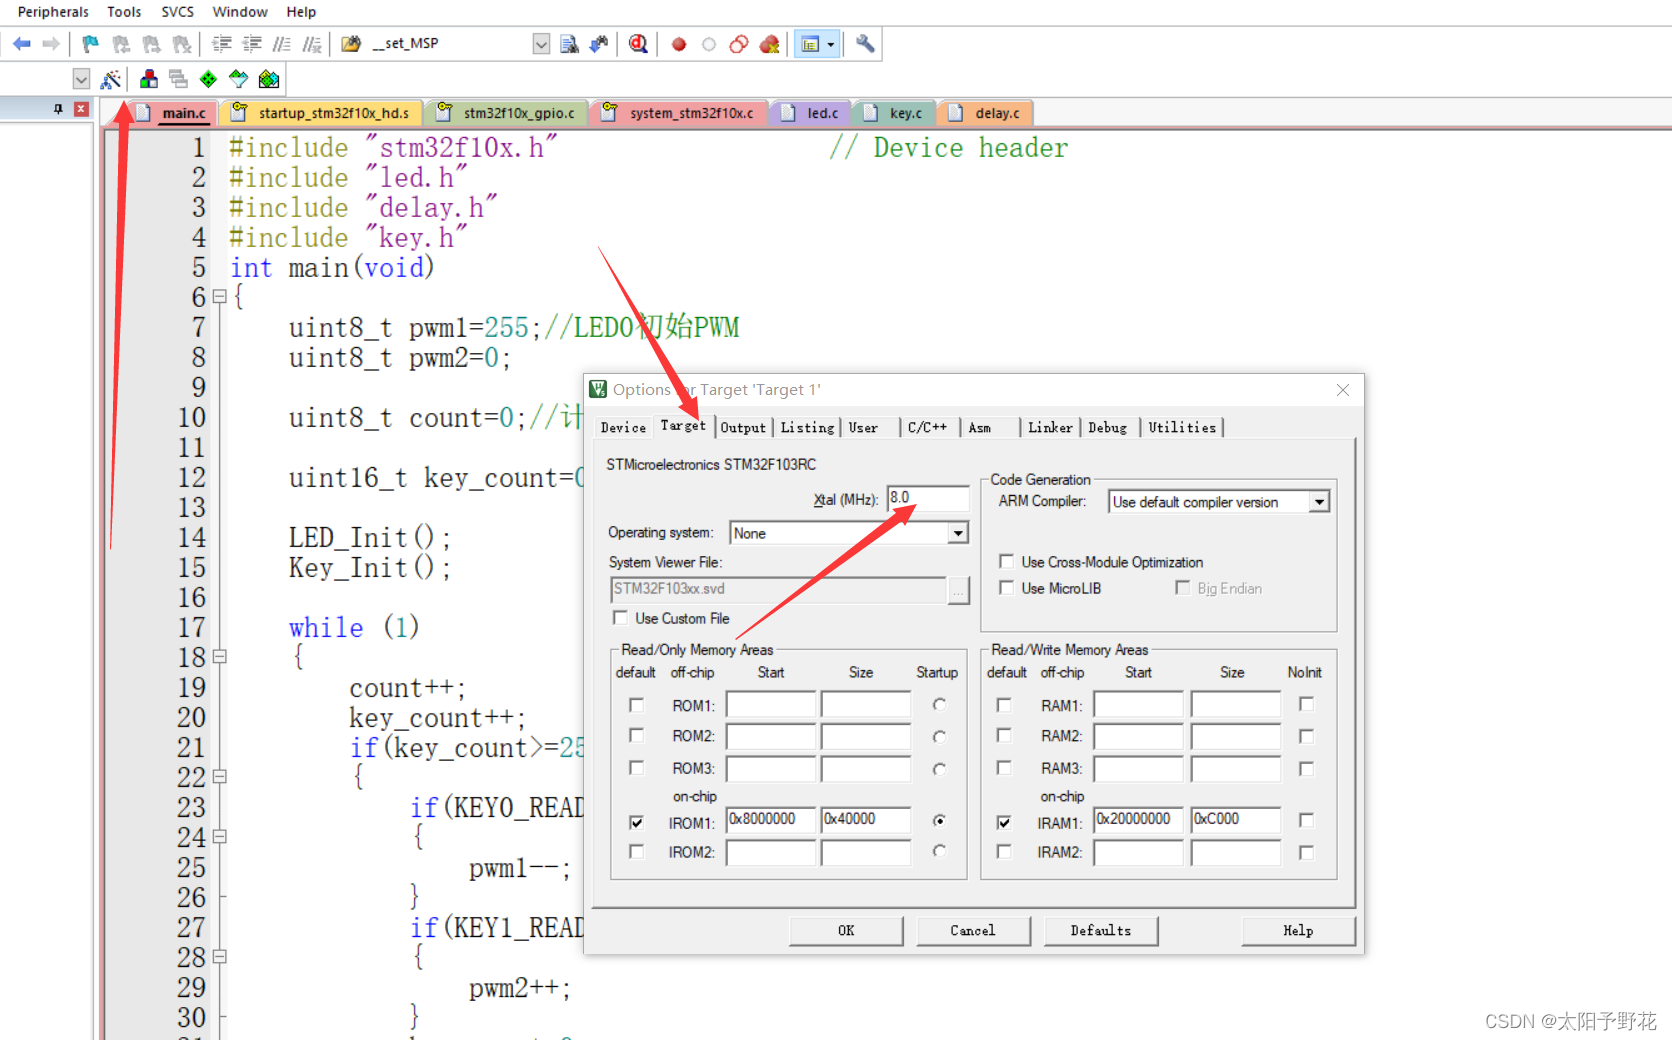The image size is (1672, 1040).
Task: Collapse the code fold at line 24
Action: pos(219,837)
